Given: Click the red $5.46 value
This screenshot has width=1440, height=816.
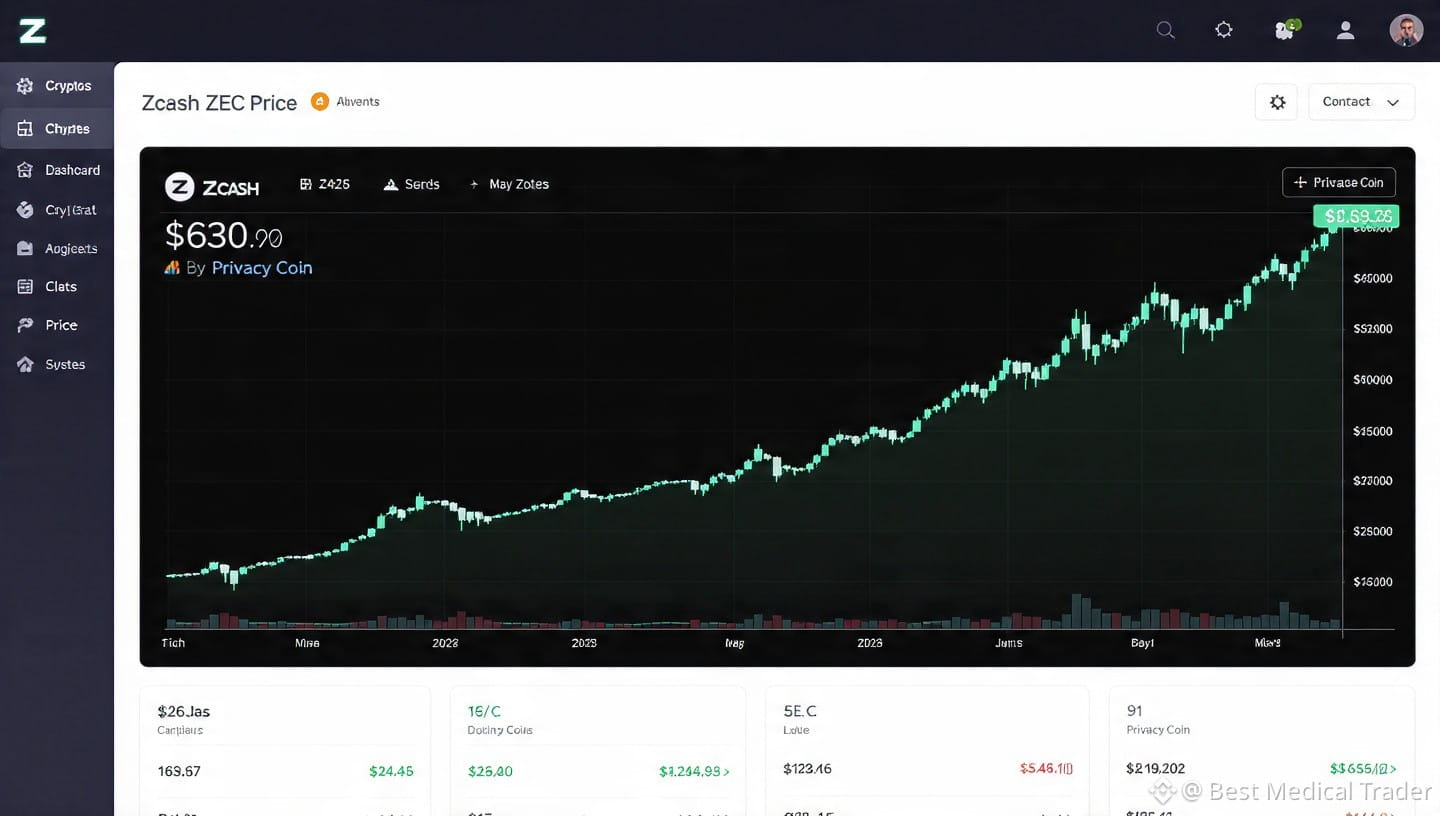Looking at the screenshot, I should coord(1046,769).
